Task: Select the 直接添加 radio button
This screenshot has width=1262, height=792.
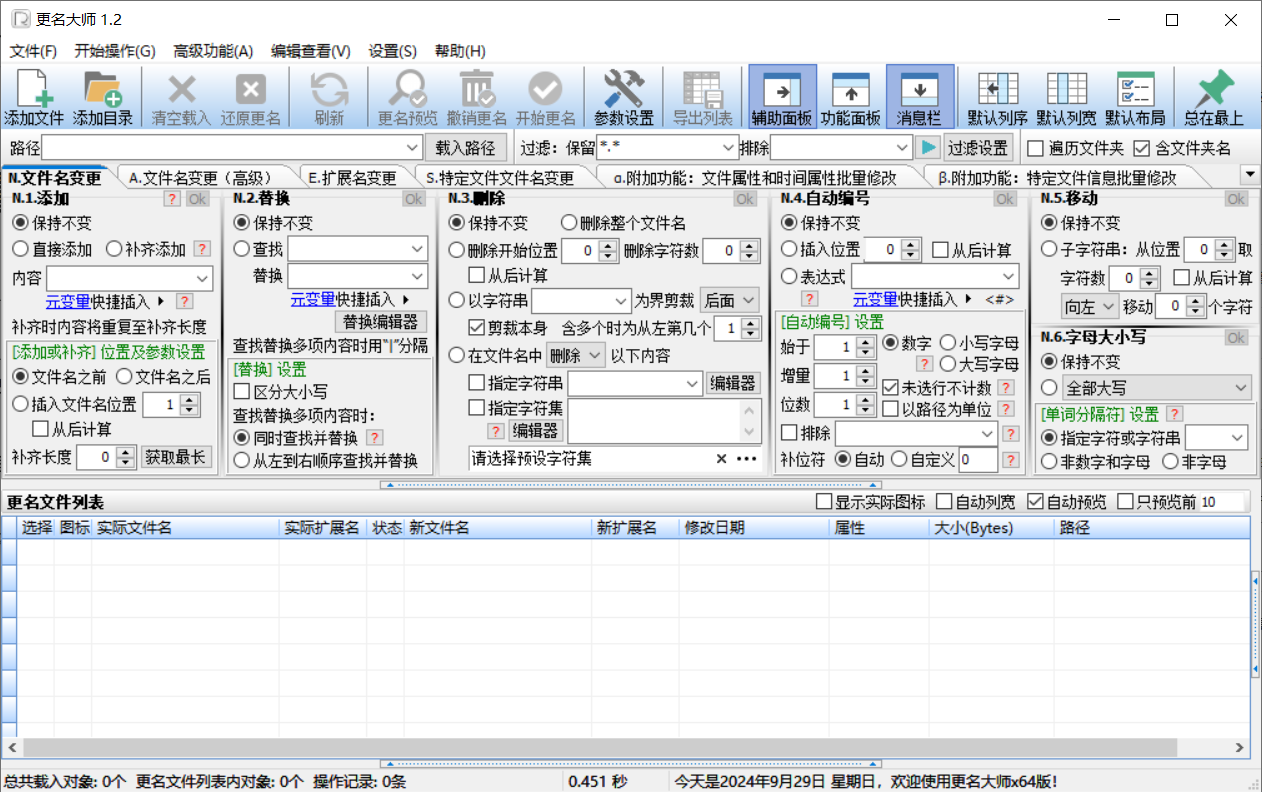Action: pos(20,249)
